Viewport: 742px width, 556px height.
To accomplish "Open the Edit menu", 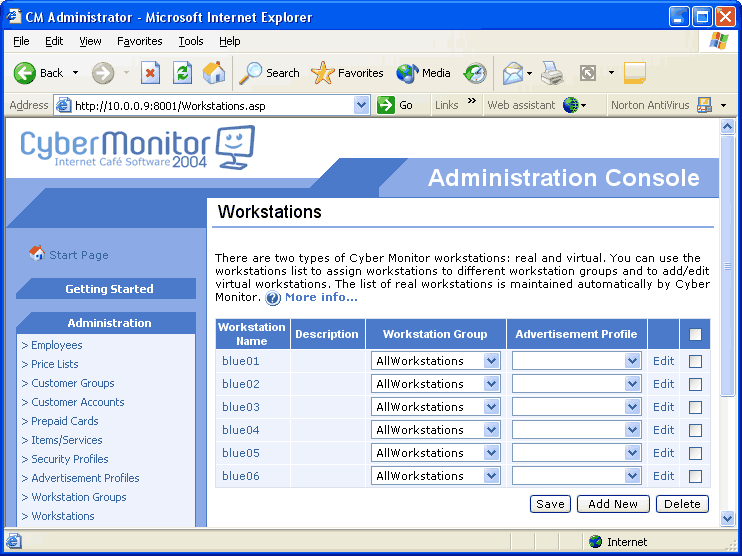I will (x=54, y=41).
